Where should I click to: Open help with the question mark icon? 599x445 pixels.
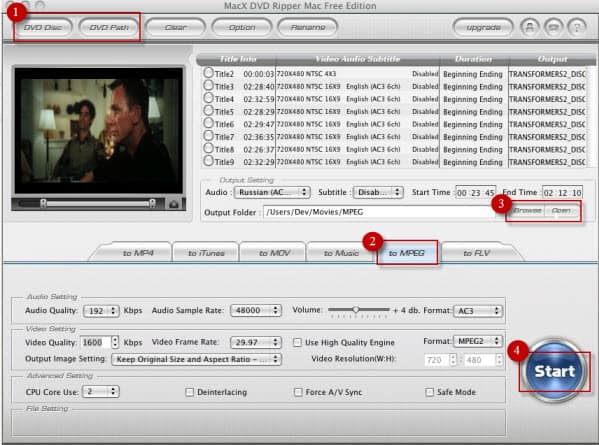coord(577,27)
